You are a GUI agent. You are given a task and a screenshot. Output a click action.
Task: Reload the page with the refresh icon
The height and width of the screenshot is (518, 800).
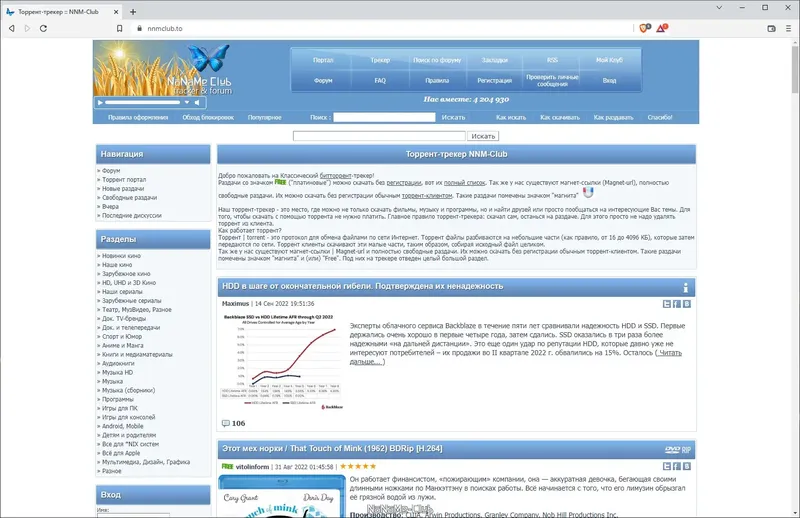click(43, 29)
